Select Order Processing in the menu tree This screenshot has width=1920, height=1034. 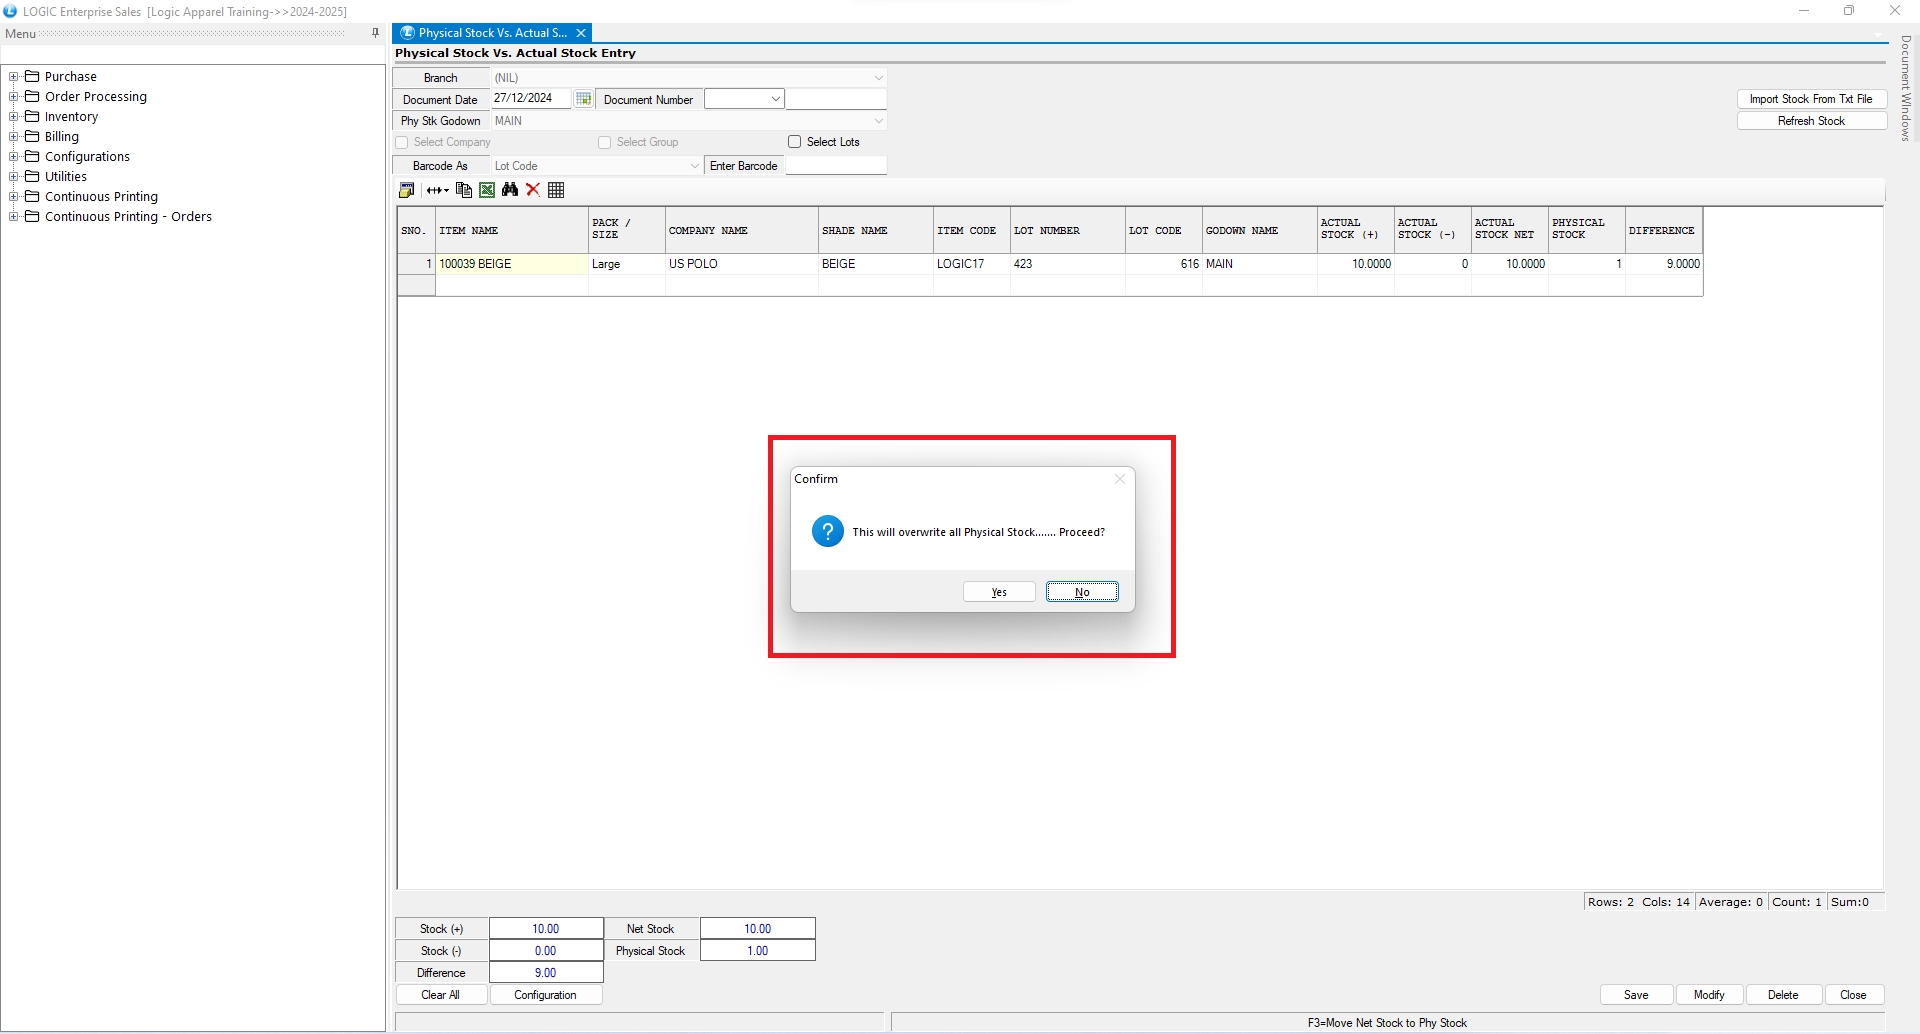click(96, 97)
